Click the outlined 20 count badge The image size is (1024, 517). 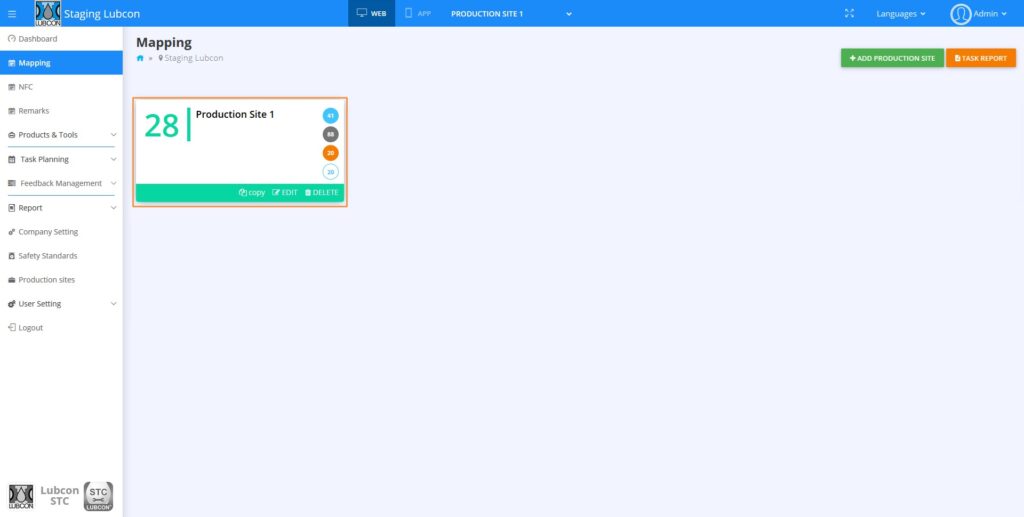(330, 172)
